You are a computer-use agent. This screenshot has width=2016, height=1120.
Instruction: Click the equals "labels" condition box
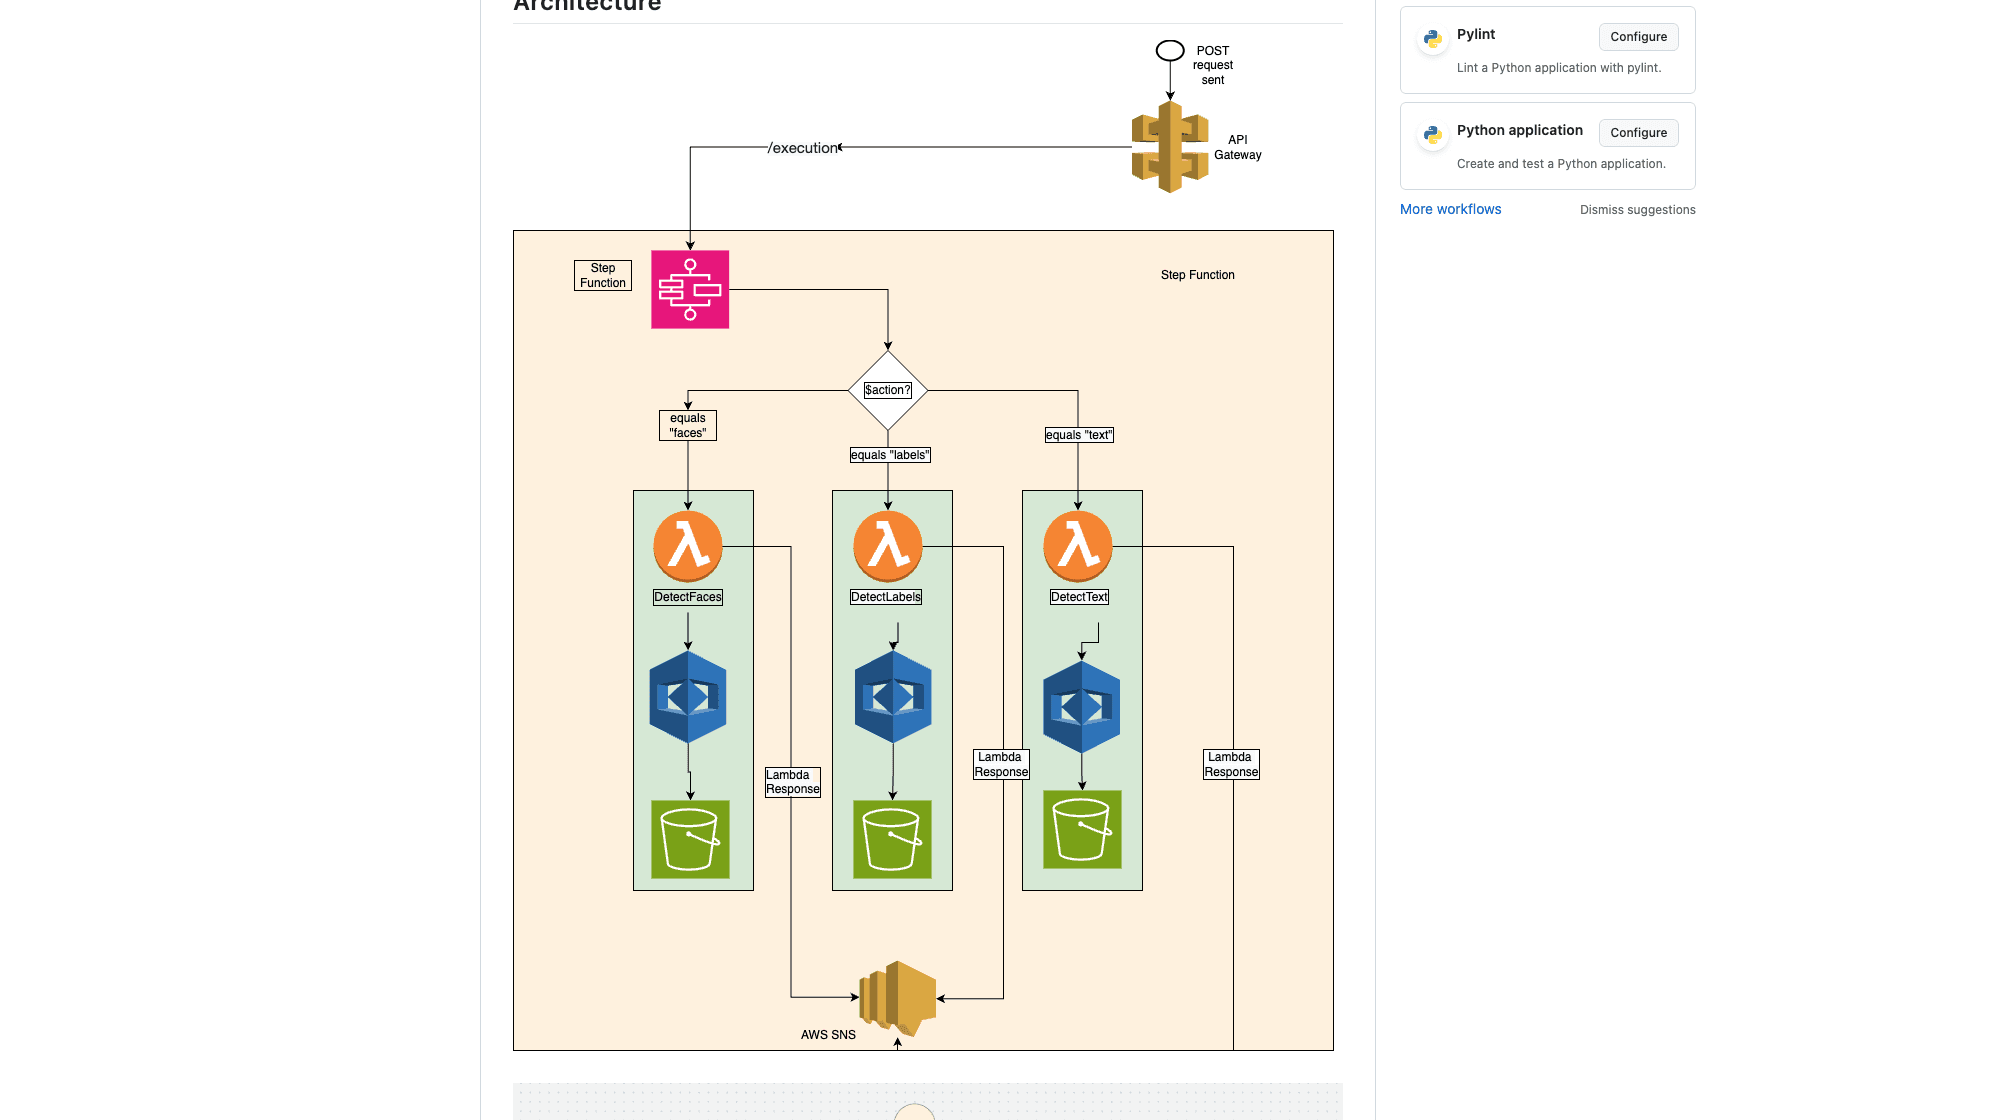point(890,455)
